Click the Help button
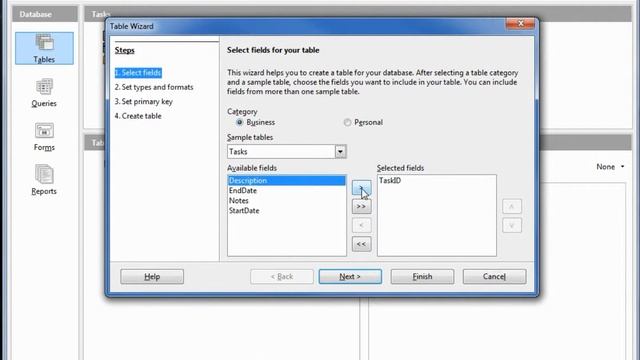The width and height of the screenshot is (640, 360). 152,277
